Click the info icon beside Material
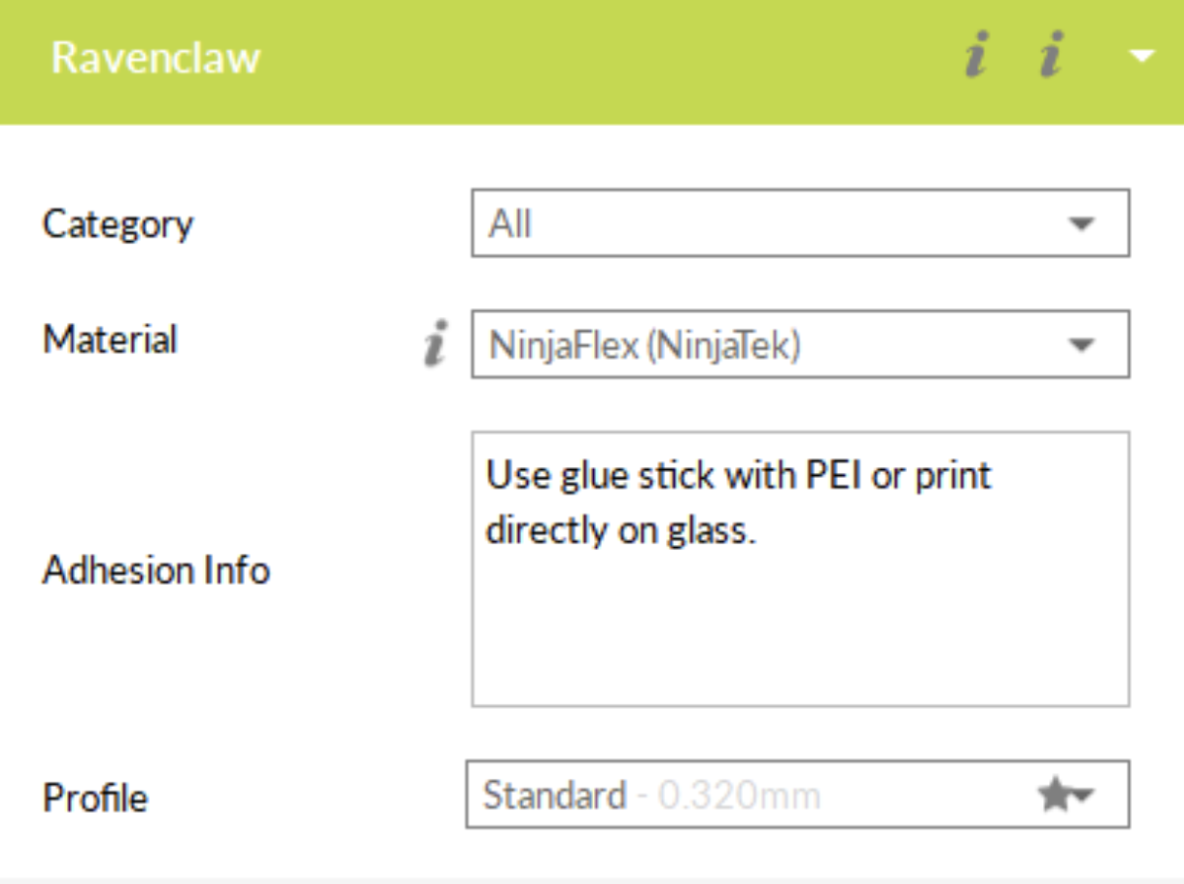The height and width of the screenshot is (884, 1184). click(434, 343)
